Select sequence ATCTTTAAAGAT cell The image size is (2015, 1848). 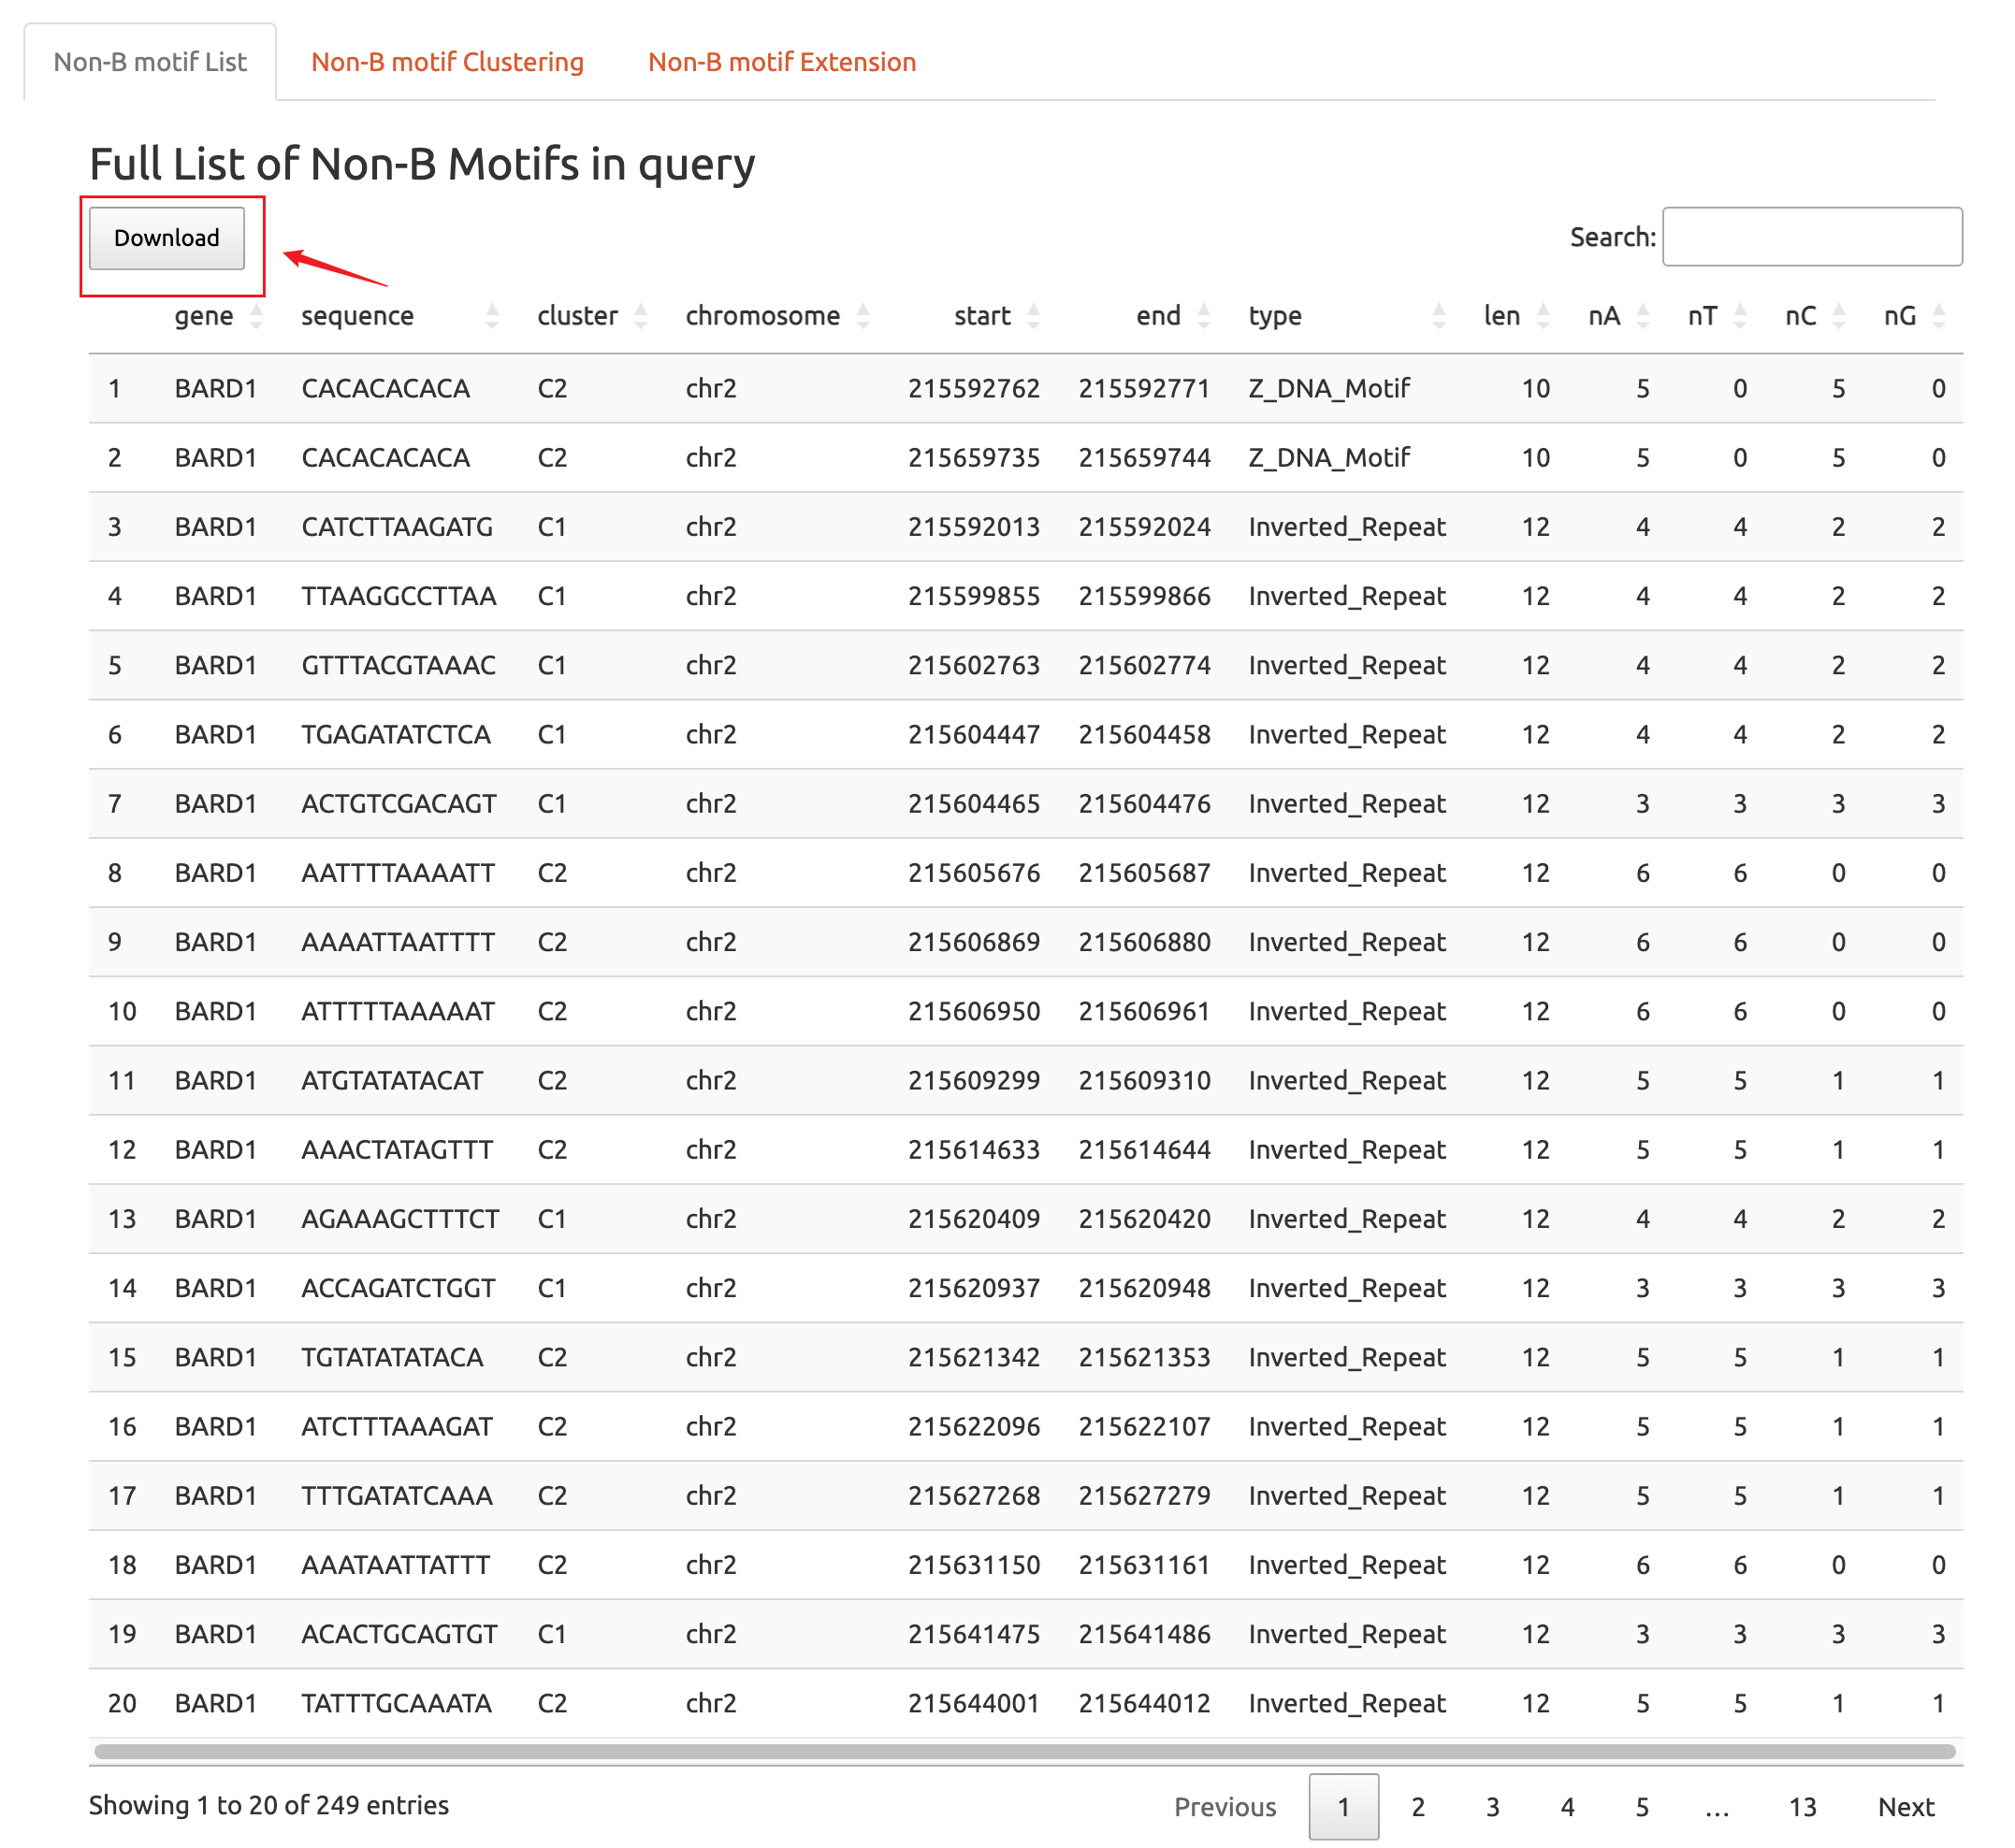pos(397,1427)
